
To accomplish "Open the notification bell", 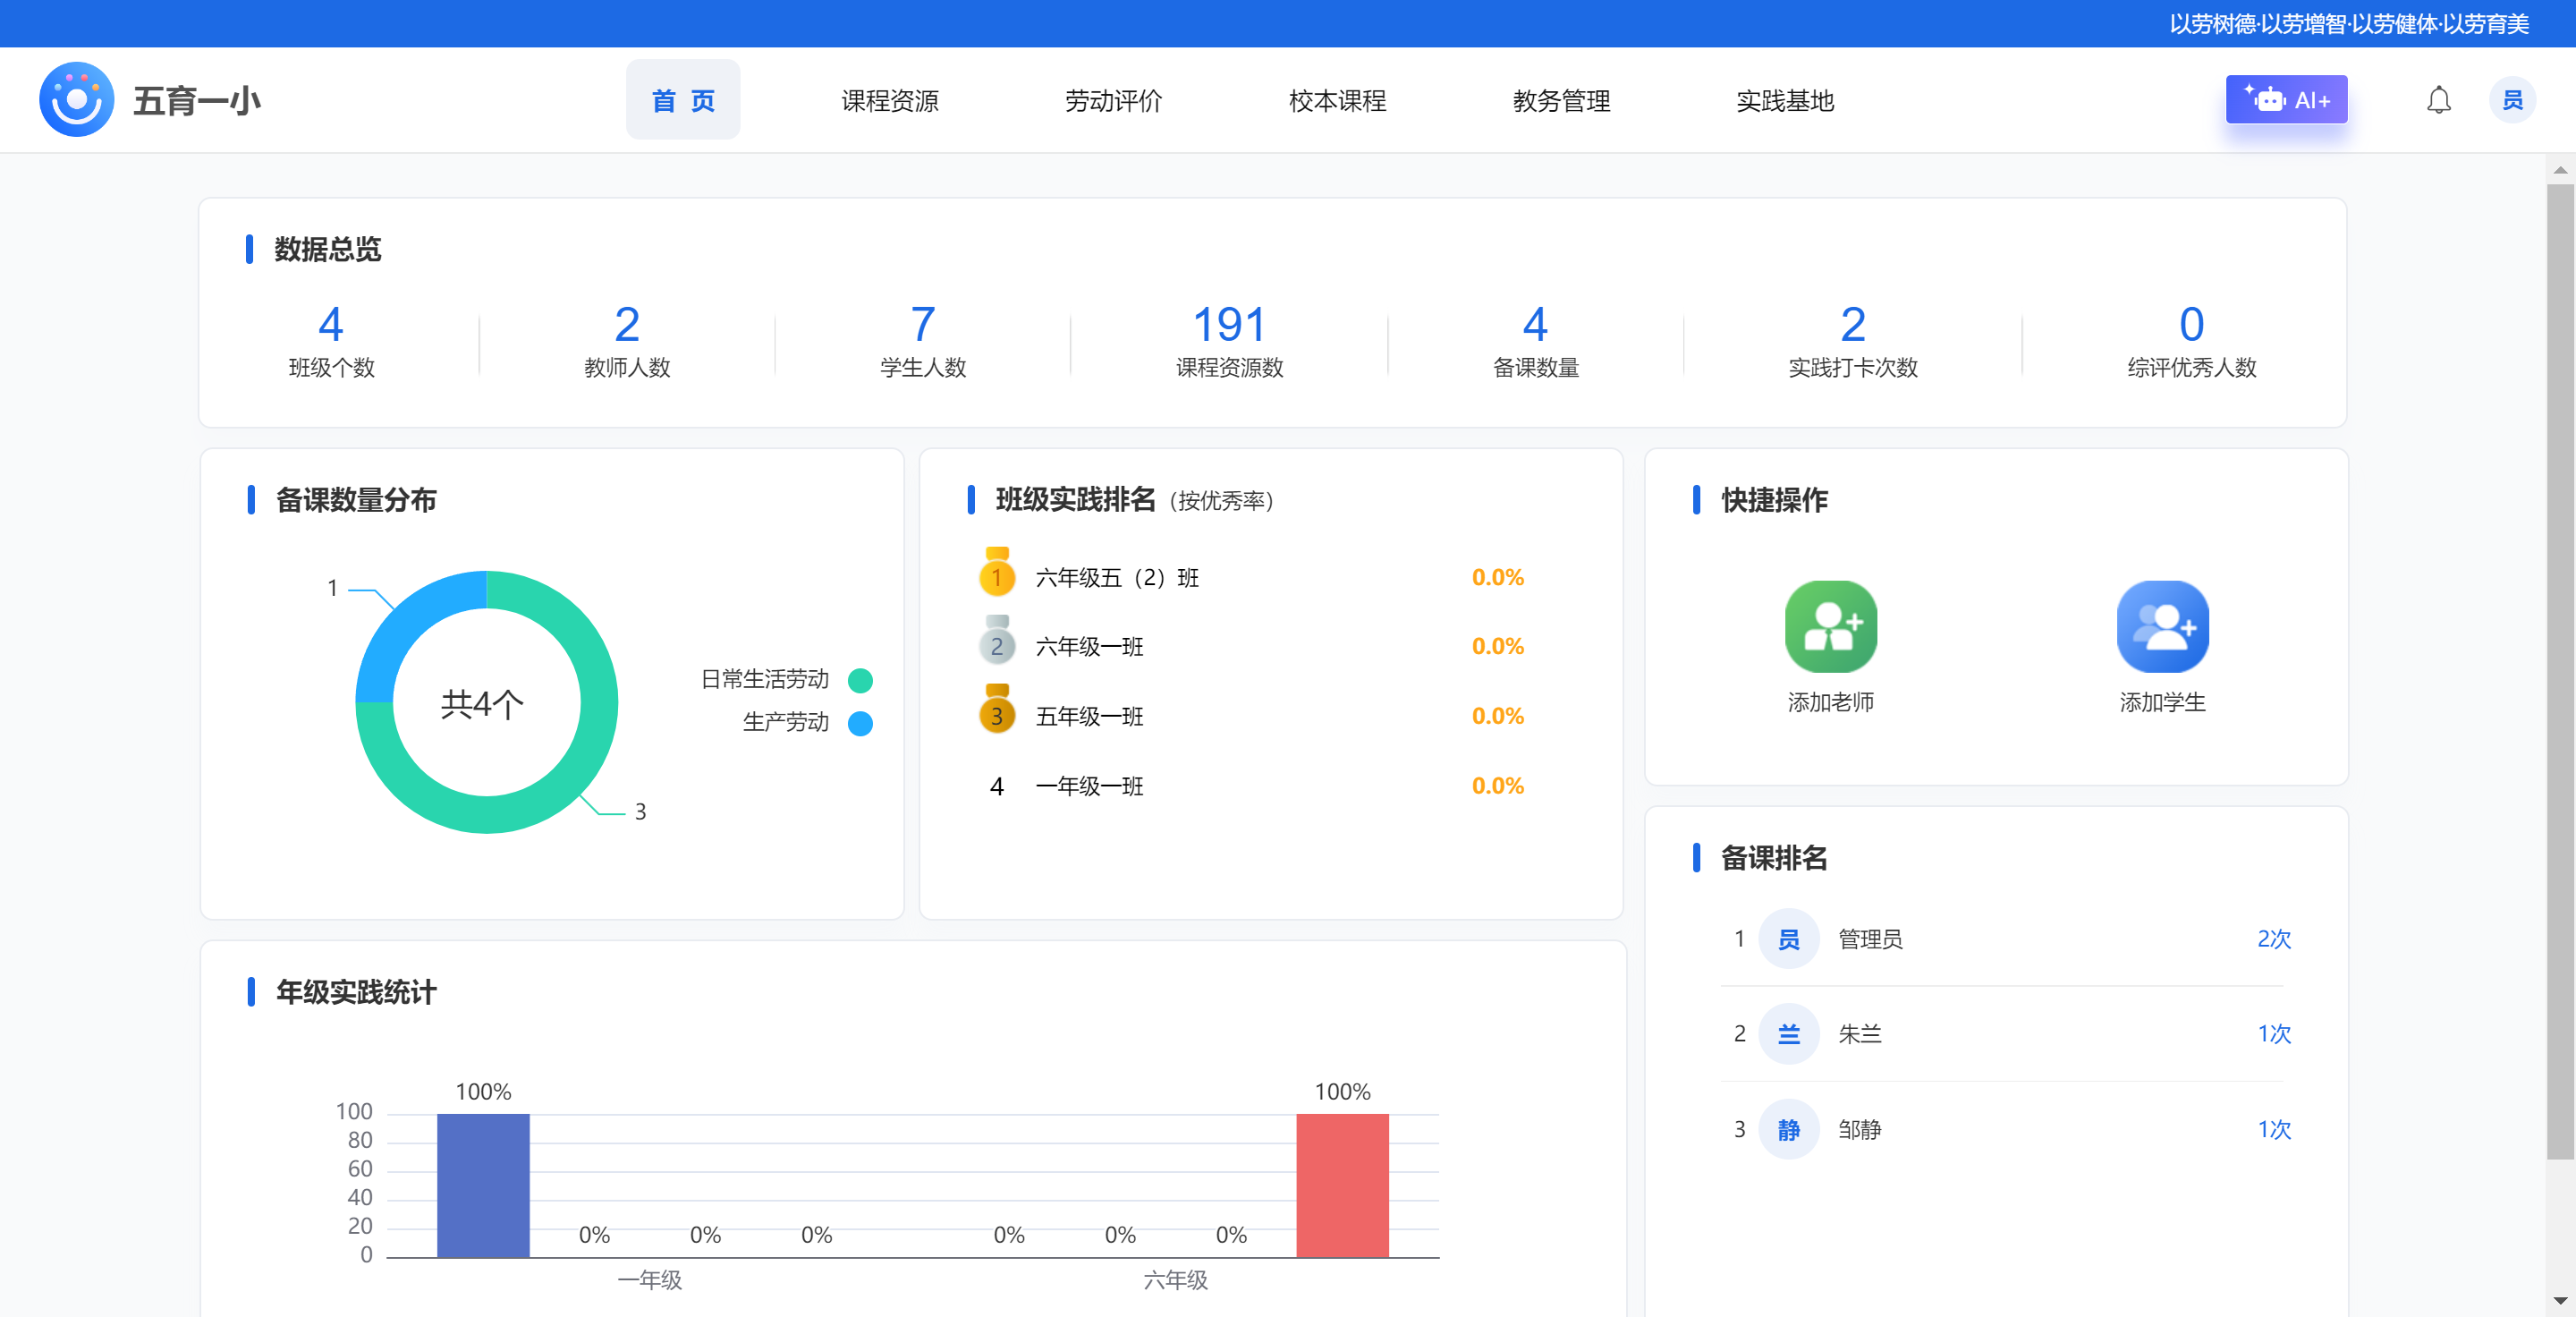I will coord(2438,100).
